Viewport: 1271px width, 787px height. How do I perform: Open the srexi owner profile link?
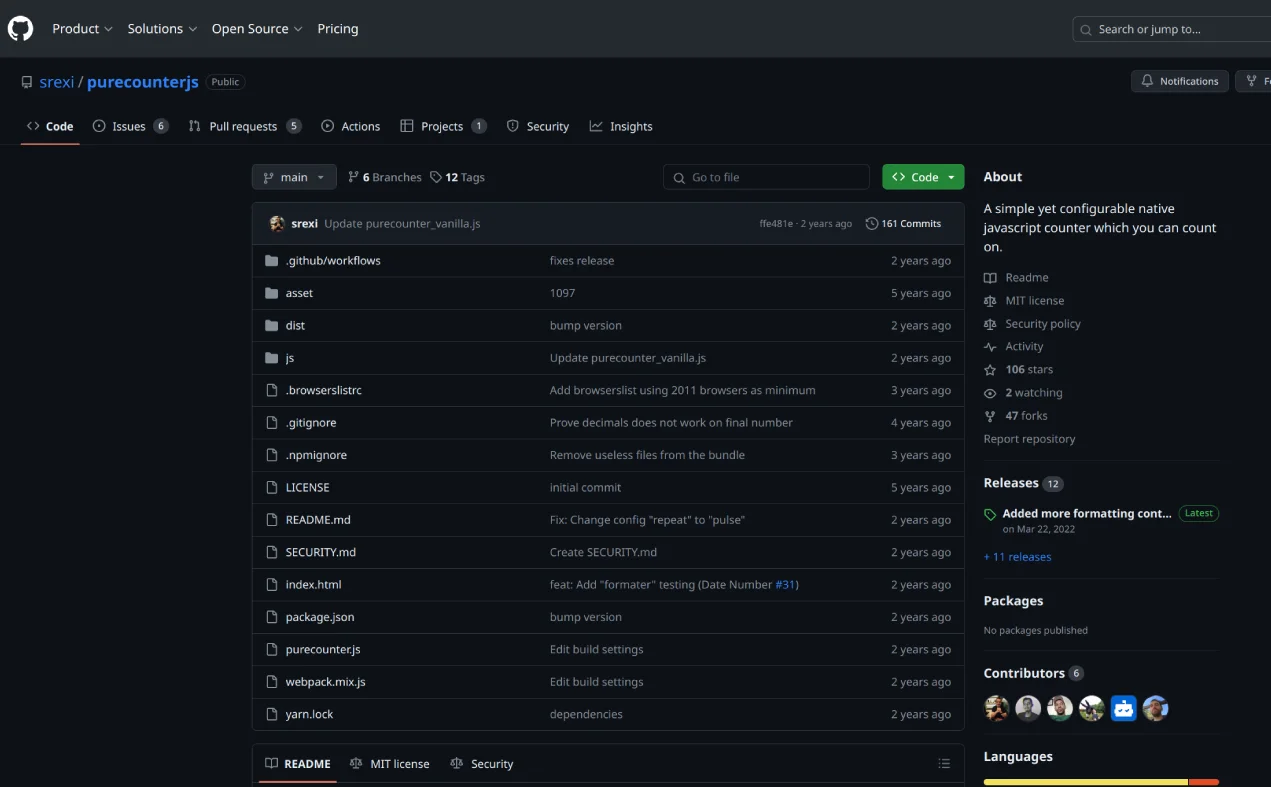click(57, 82)
